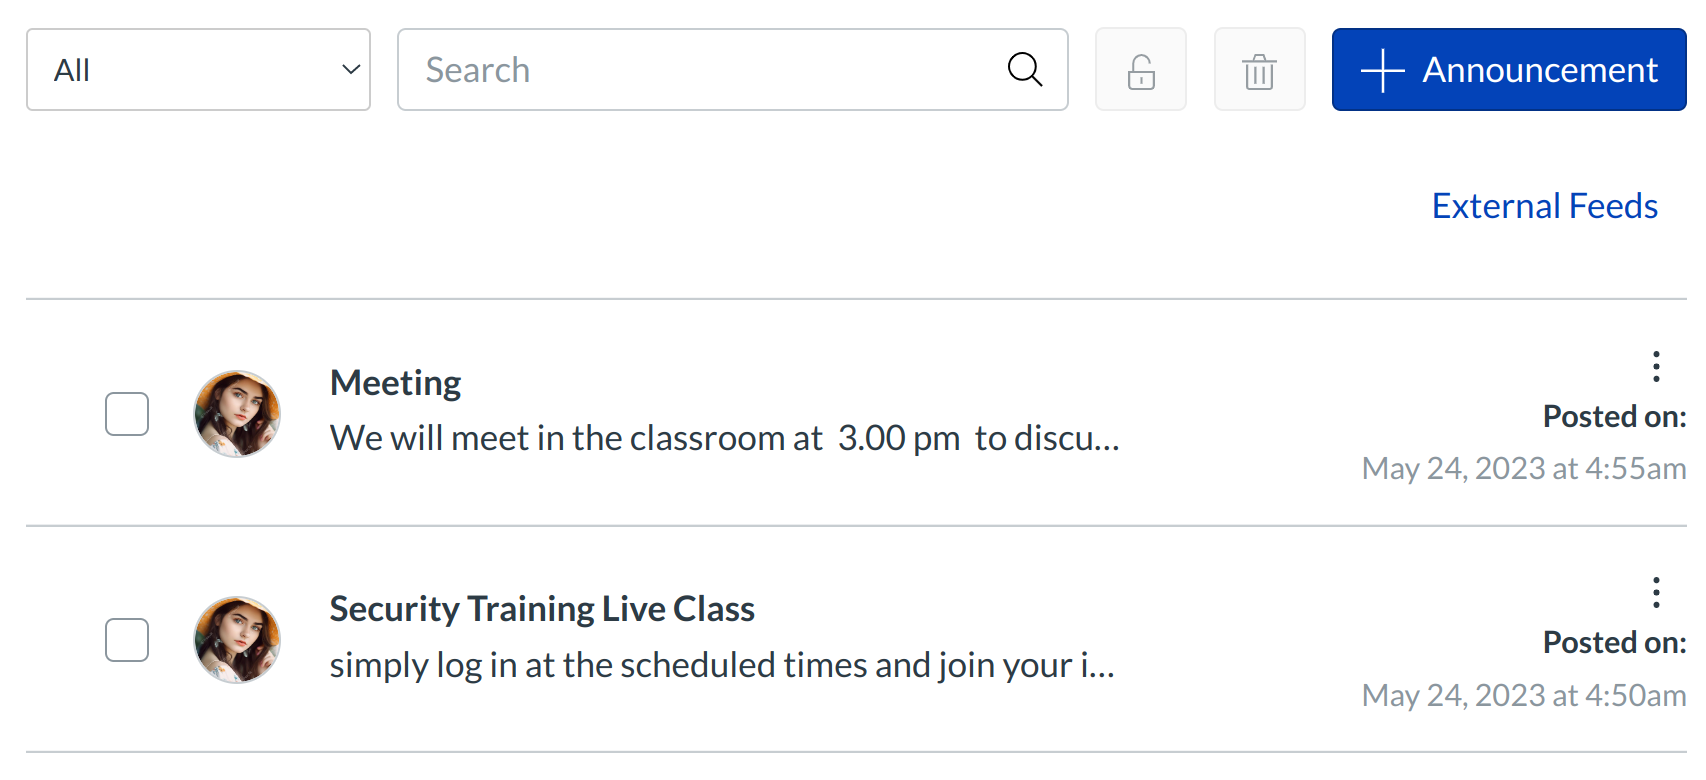Click the chevron arrow on All dropdown
The image size is (1706, 780).
[351, 70]
